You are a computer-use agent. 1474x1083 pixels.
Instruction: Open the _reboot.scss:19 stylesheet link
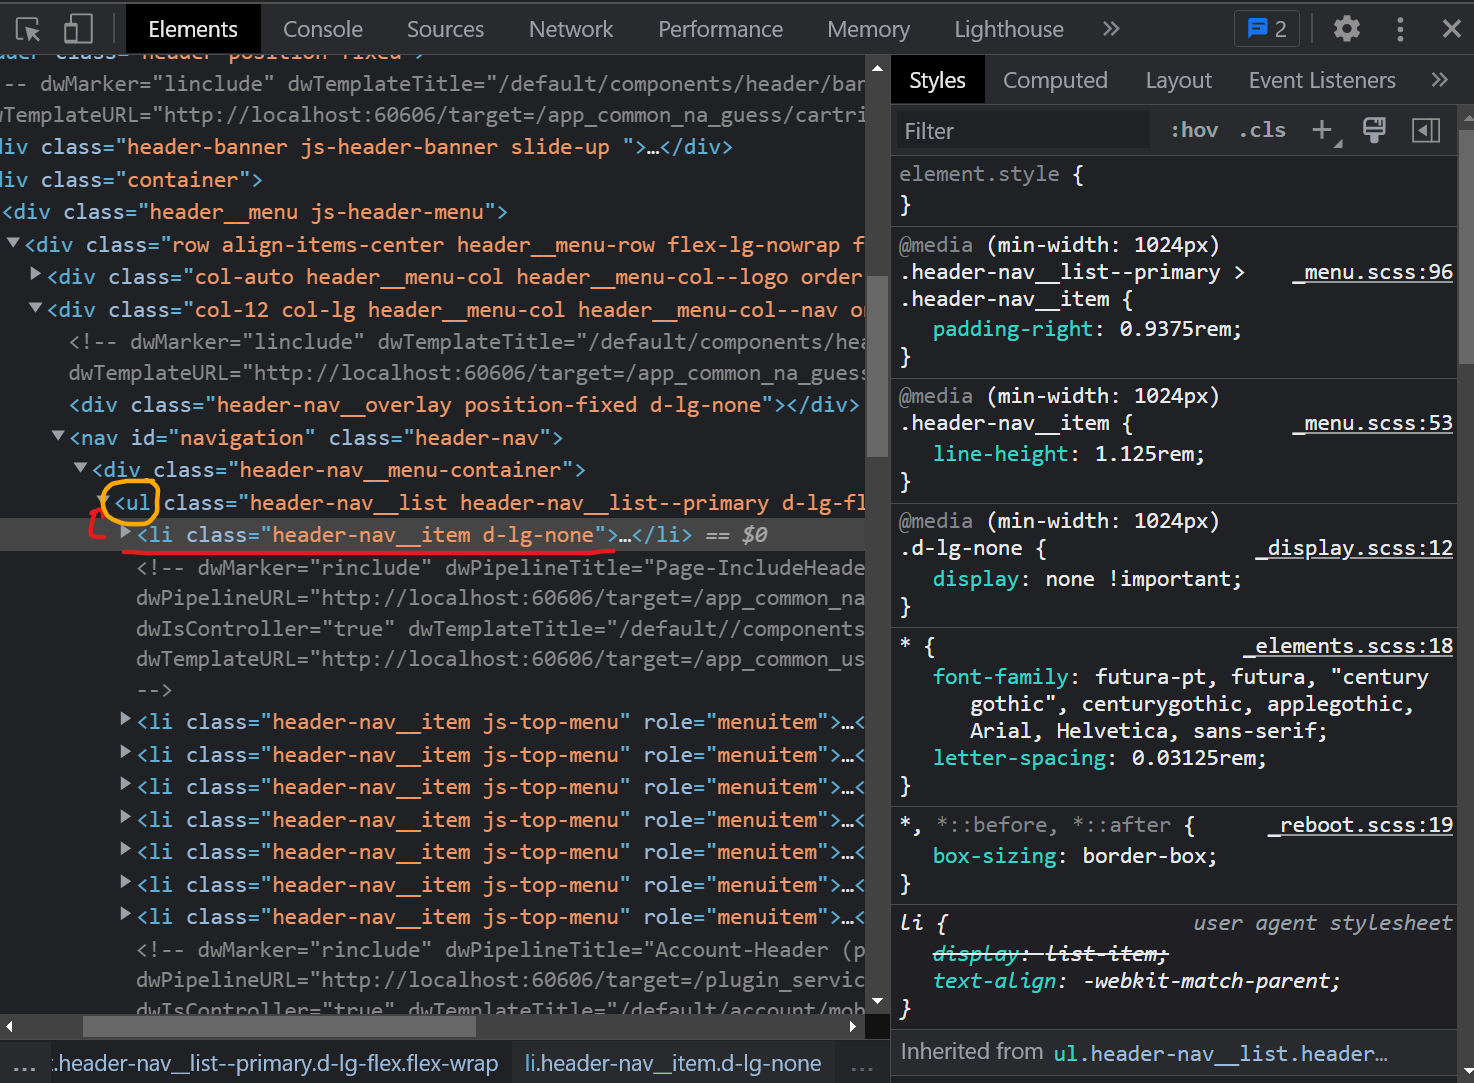[1360, 824]
